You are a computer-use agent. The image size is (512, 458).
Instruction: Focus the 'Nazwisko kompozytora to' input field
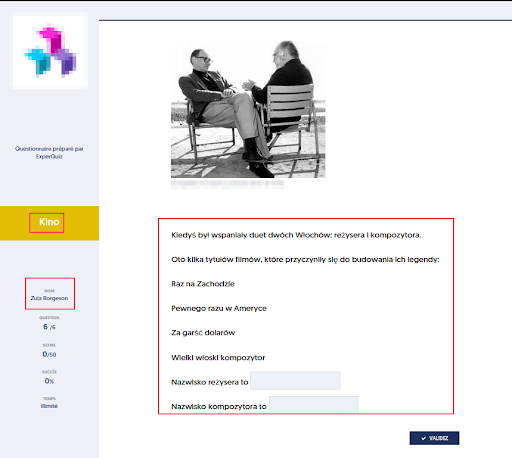pyautogui.click(x=313, y=405)
